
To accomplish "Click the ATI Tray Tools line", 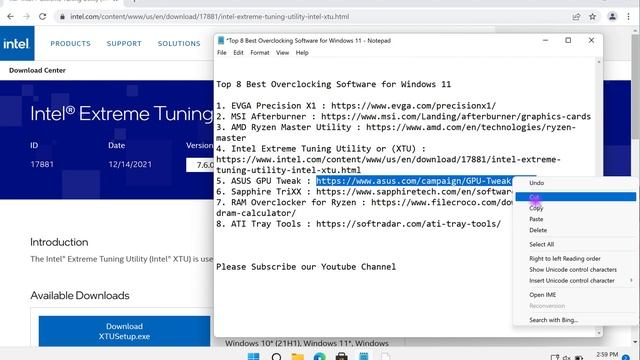I will [358, 224].
